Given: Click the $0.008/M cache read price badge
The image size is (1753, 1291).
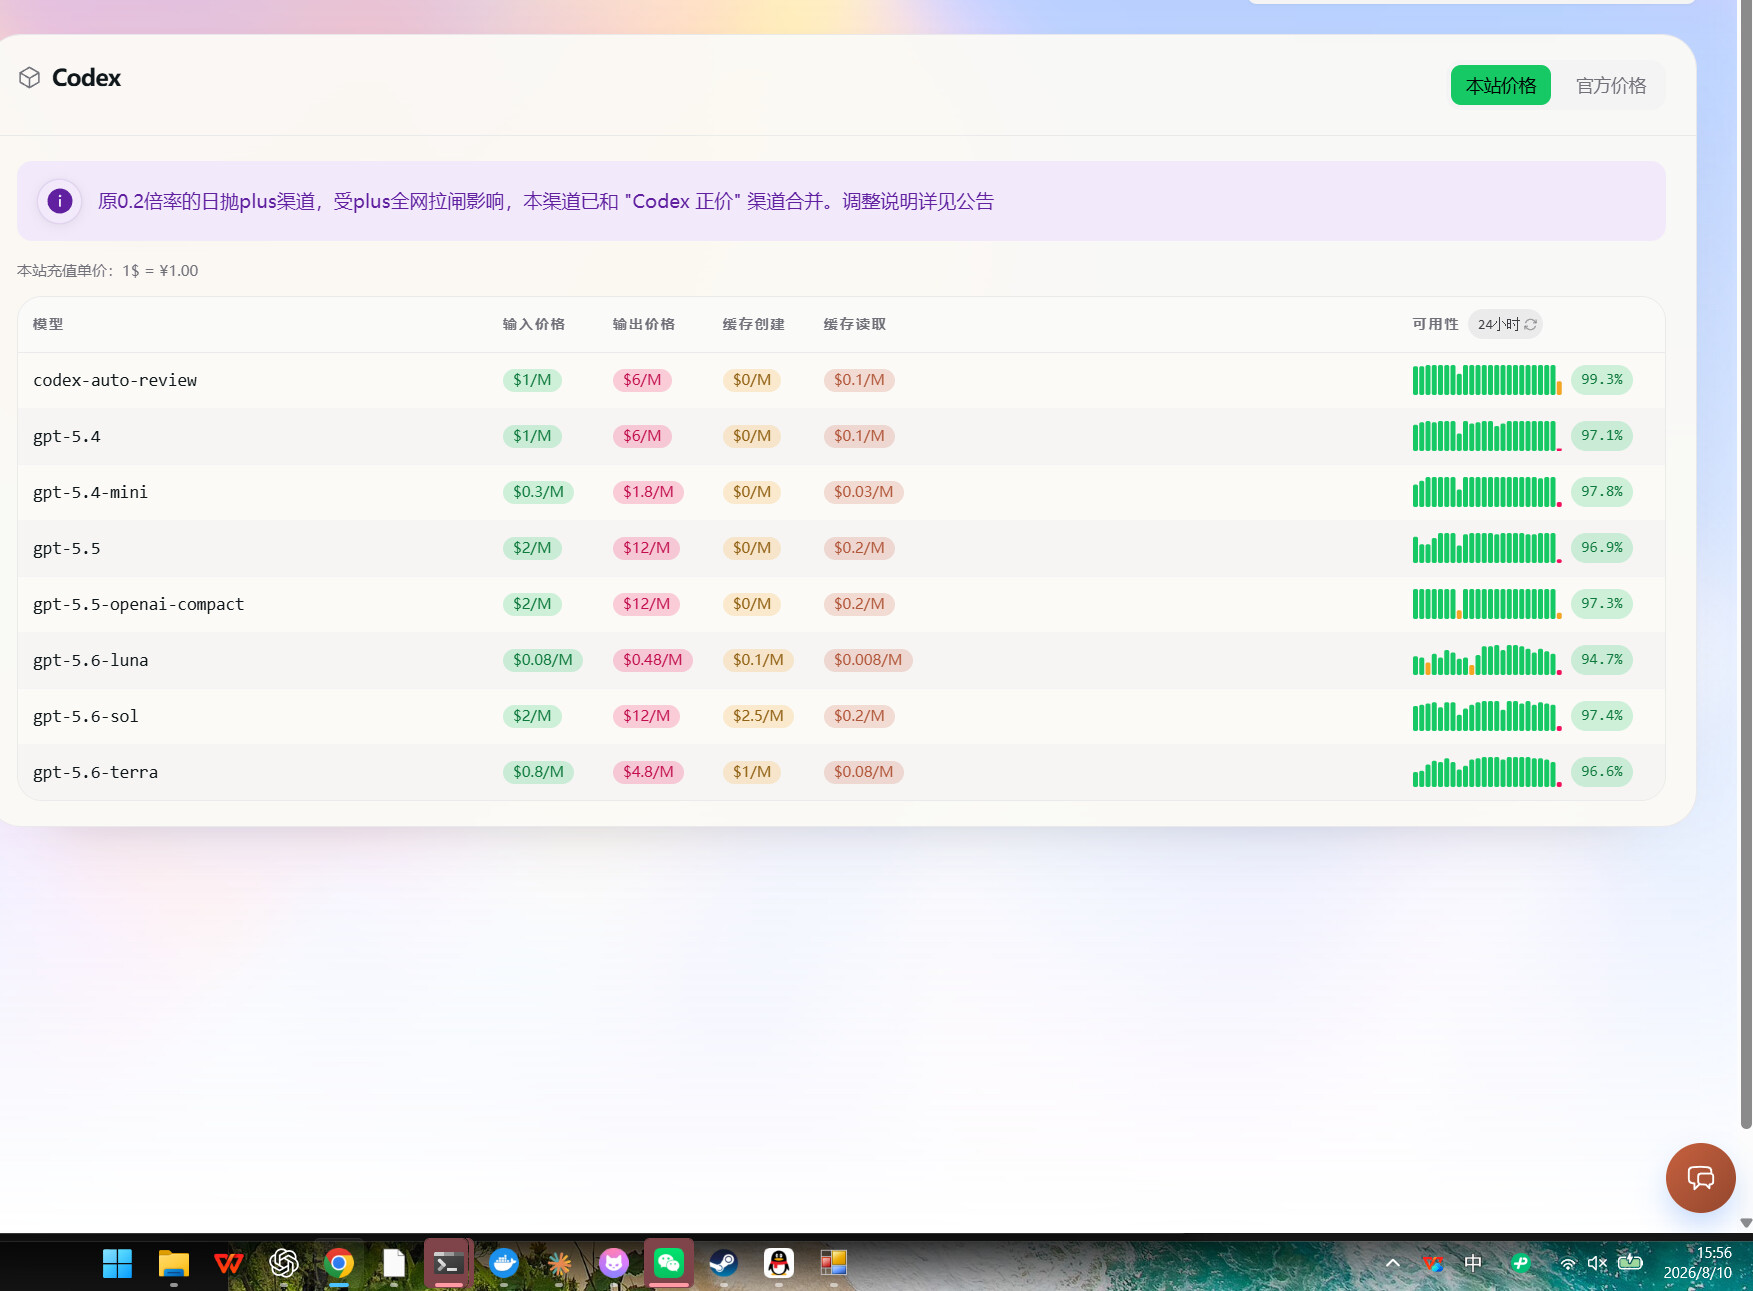Looking at the screenshot, I should click(868, 660).
